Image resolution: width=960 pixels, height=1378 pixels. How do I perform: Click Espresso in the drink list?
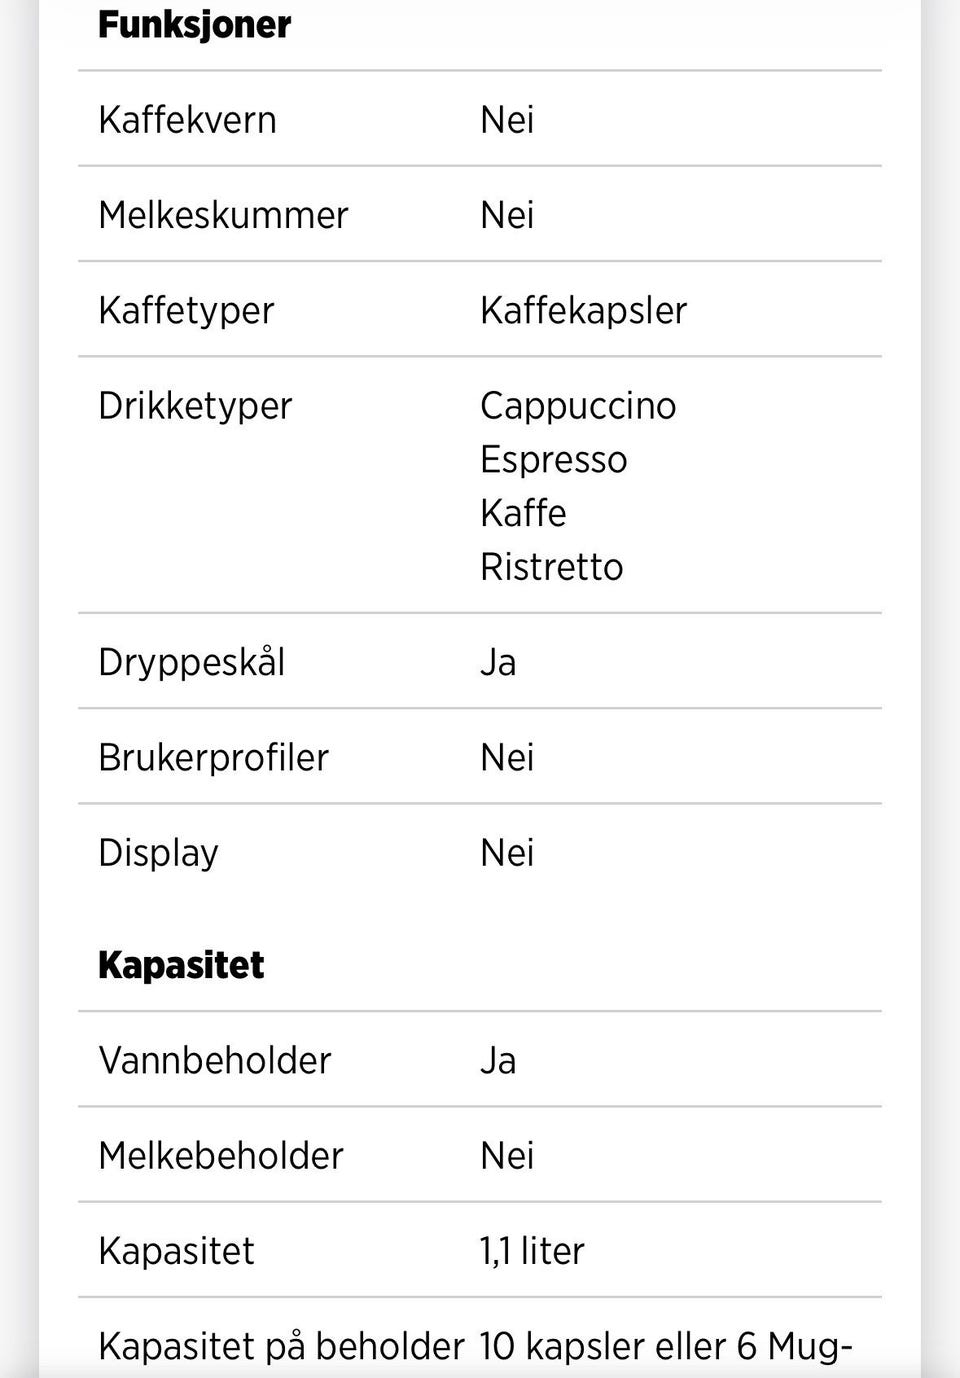click(x=553, y=459)
